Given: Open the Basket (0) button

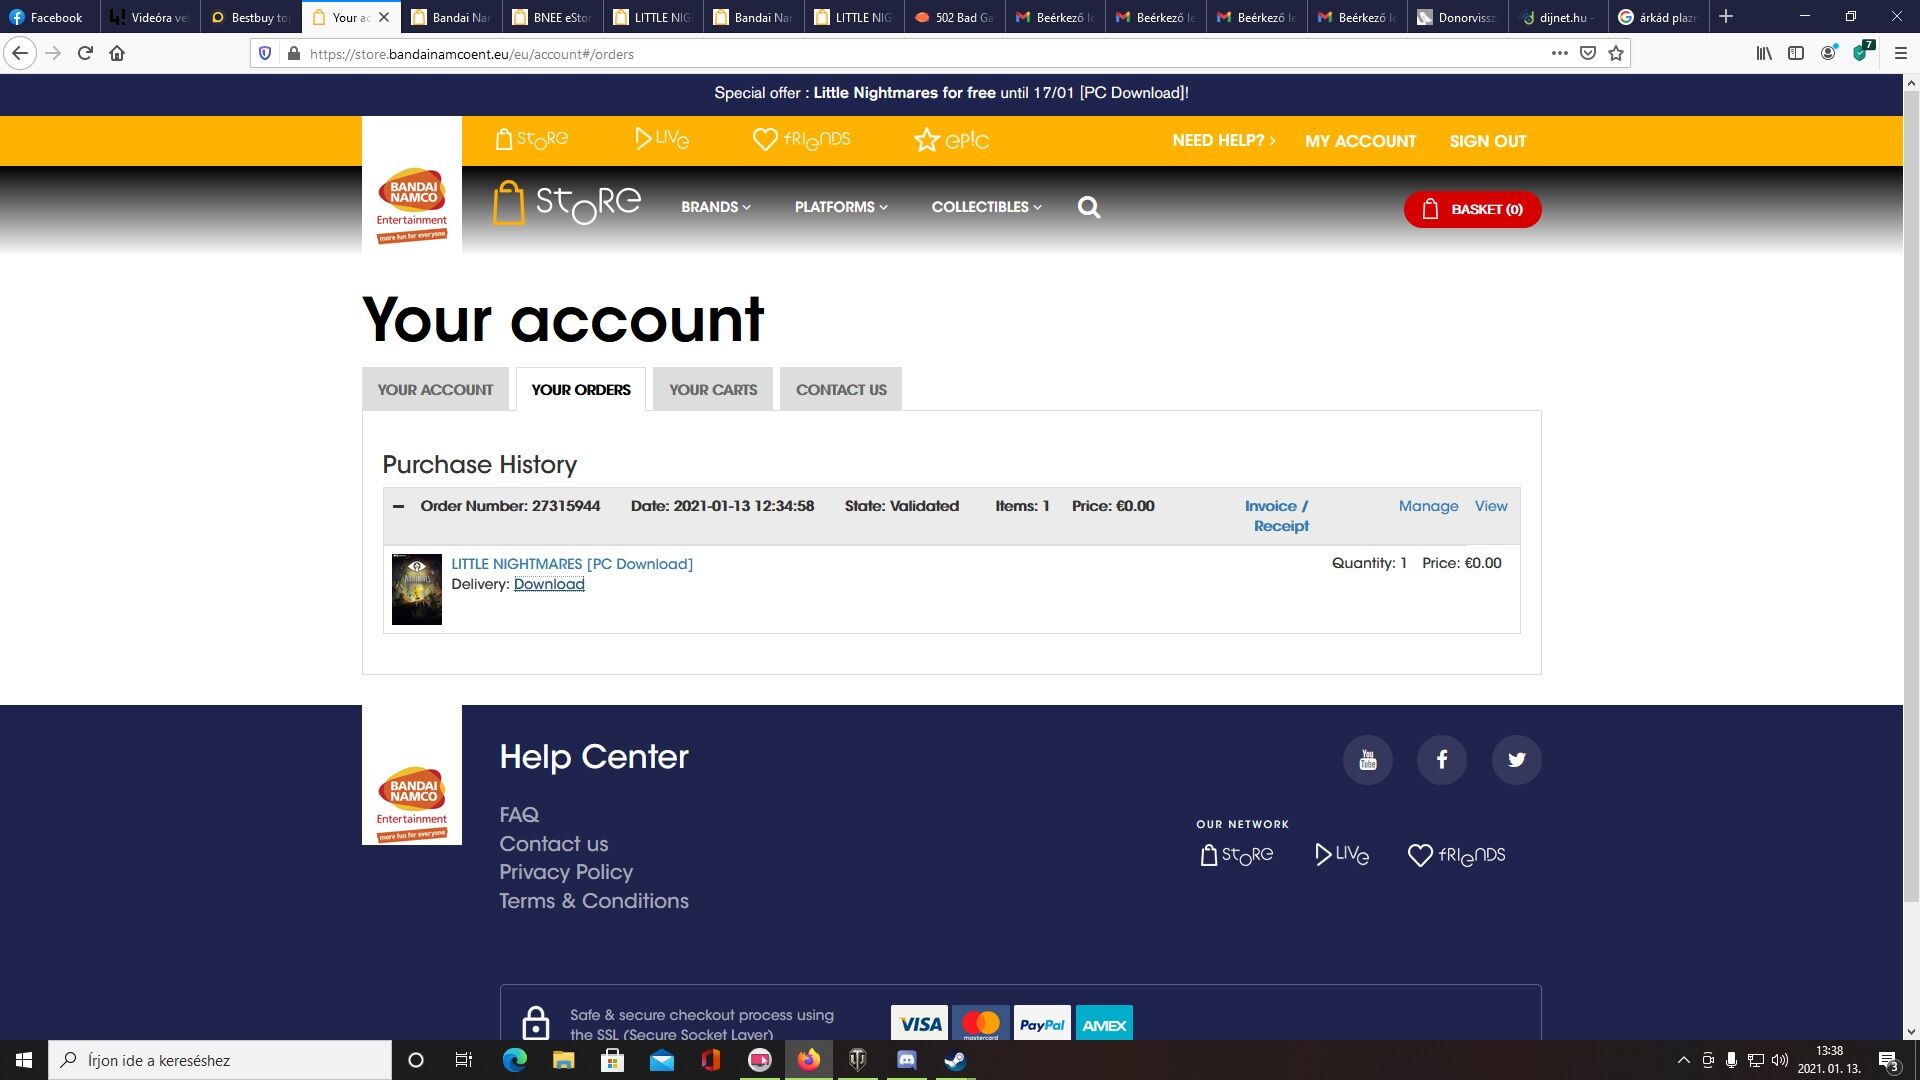Looking at the screenshot, I should pos(1472,209).
